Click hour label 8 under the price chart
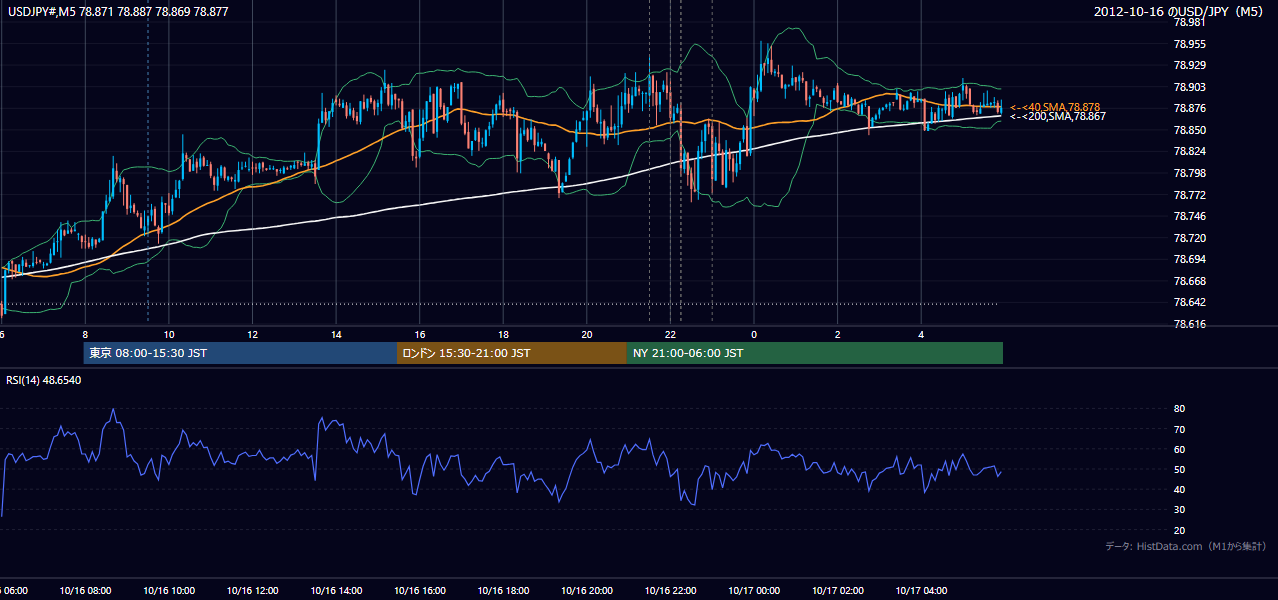 click(x=85, y=335)
